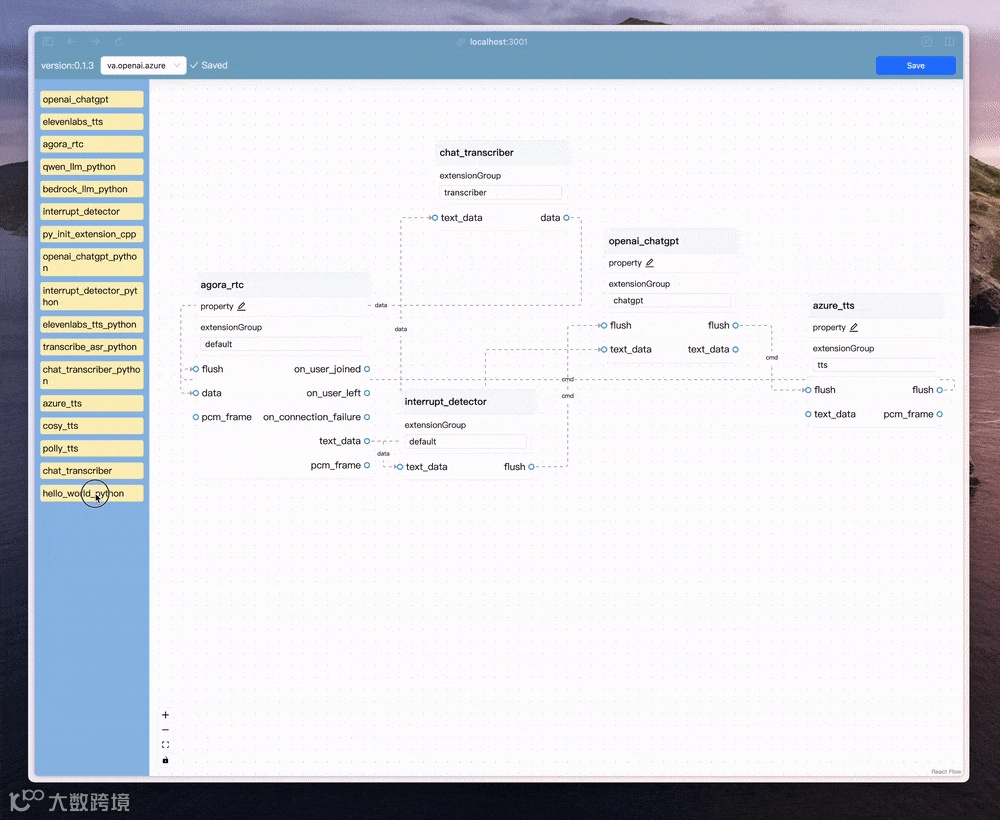Click chat_transcriber text_data input port

pyautogui.click(x=435, y=218)
